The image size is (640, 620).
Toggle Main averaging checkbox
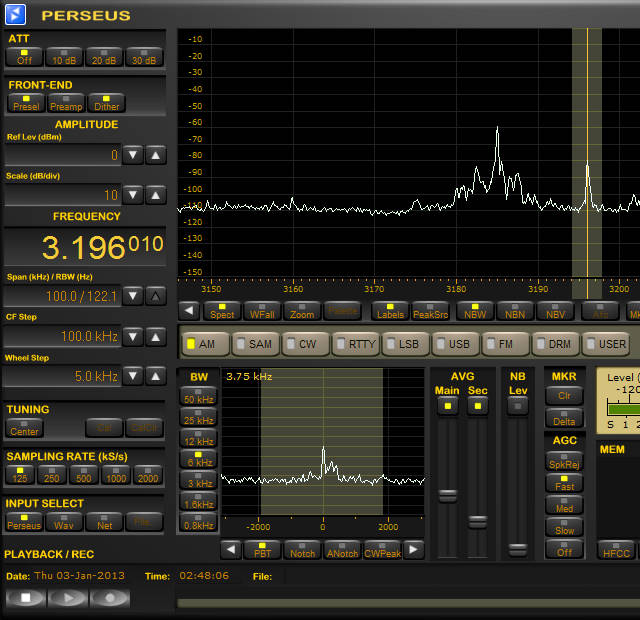click(x=448, y=406)
